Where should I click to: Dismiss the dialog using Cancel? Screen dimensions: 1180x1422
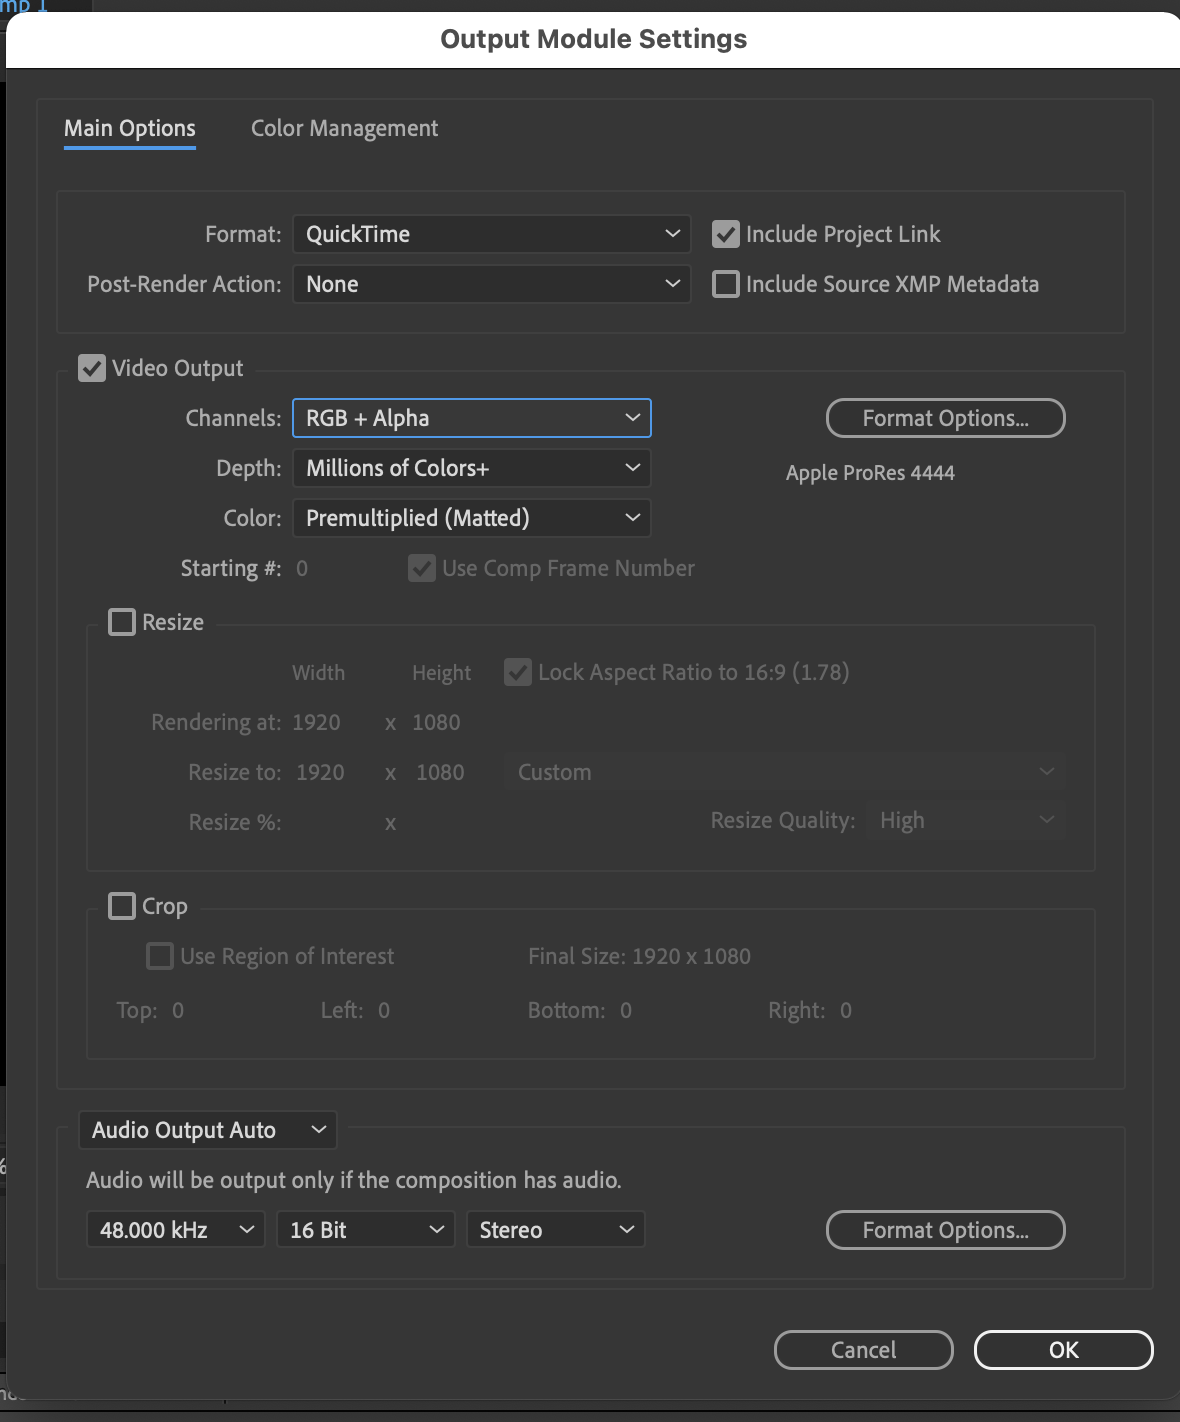[862, 1349]
